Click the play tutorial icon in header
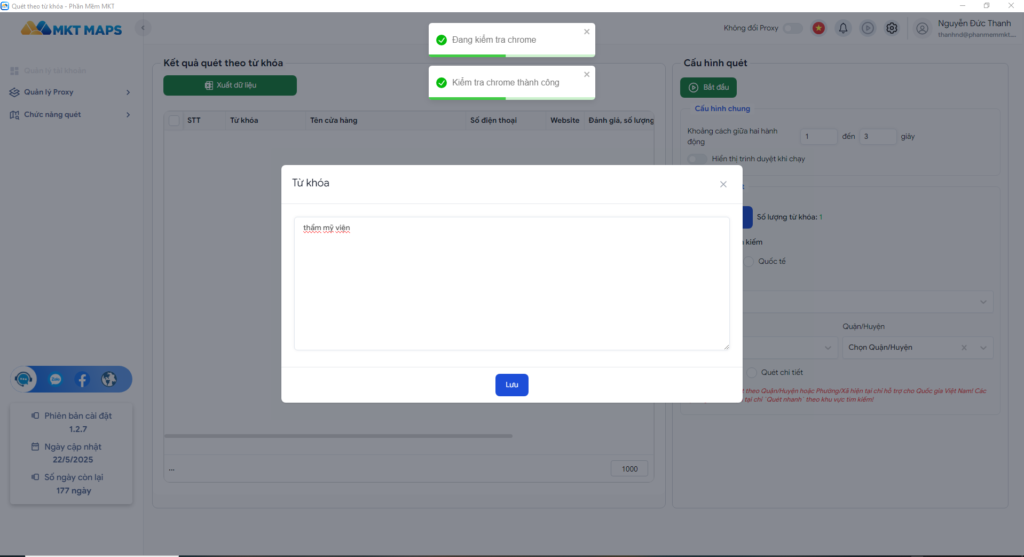1024x557 pixels. pos(868,28)
